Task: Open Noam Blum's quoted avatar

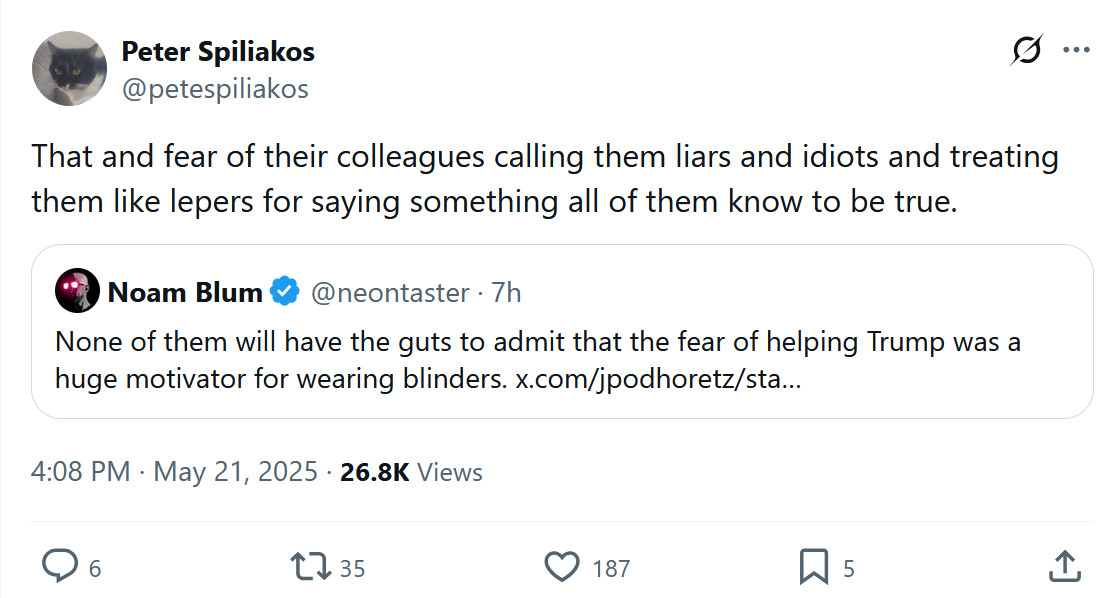Action: pyautogui.click(x=77, y=291)
